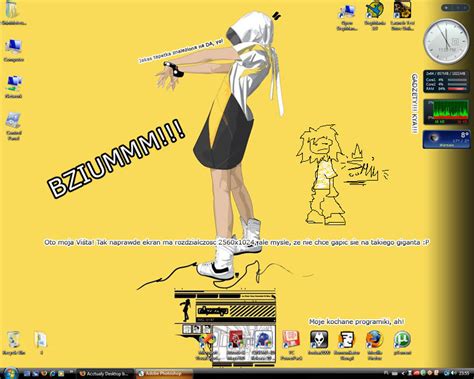Switch to the Actualy Desktop taskbar button
Viewport: 474px width, 379px height.
[105, 374]
